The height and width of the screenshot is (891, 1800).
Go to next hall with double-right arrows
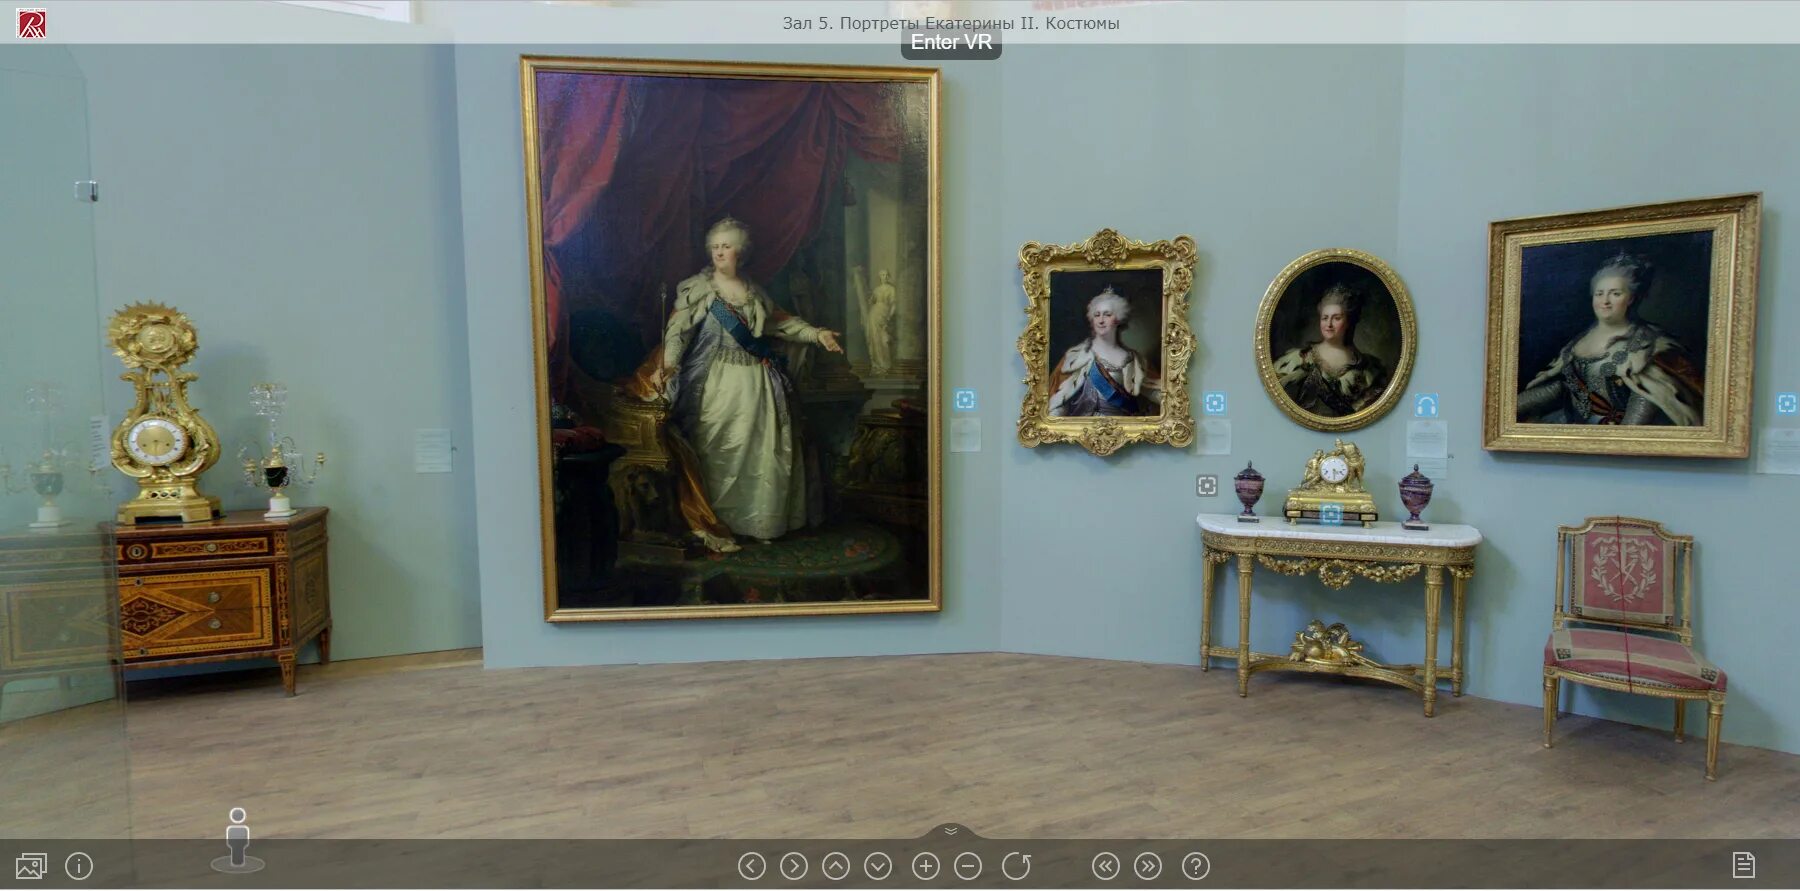click(x=1148, y=866)
